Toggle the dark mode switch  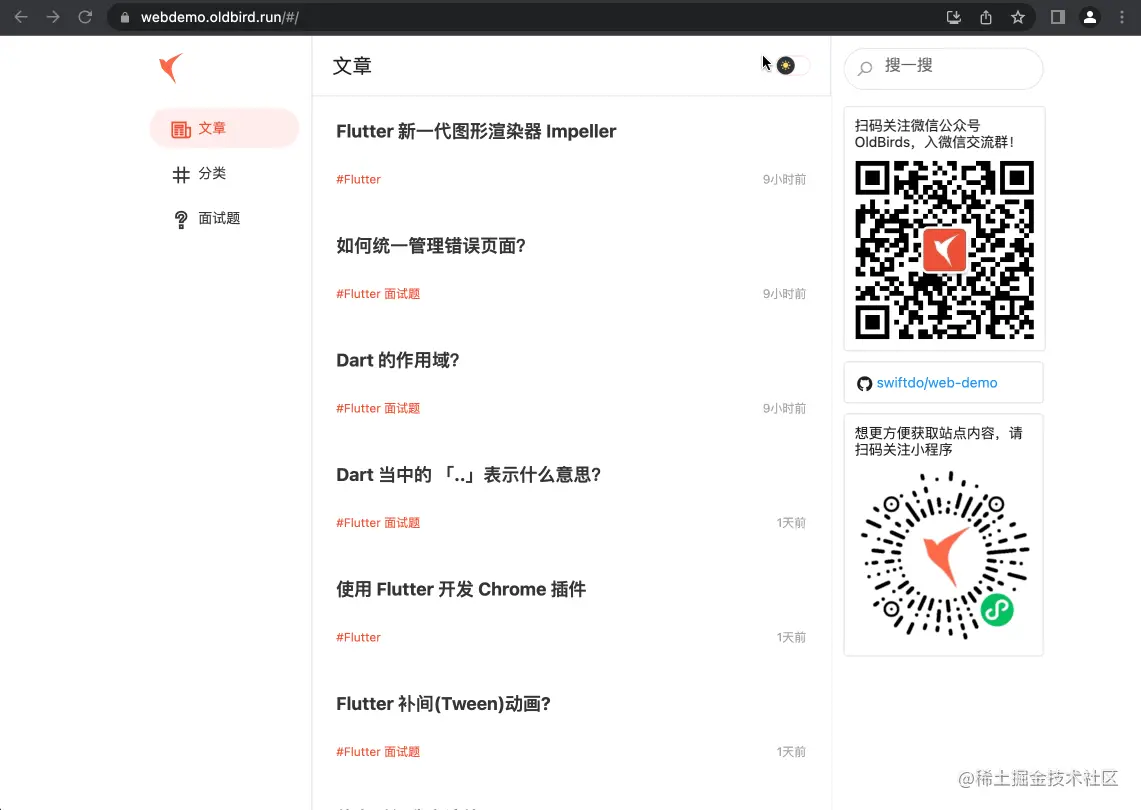tap(792, 65)
